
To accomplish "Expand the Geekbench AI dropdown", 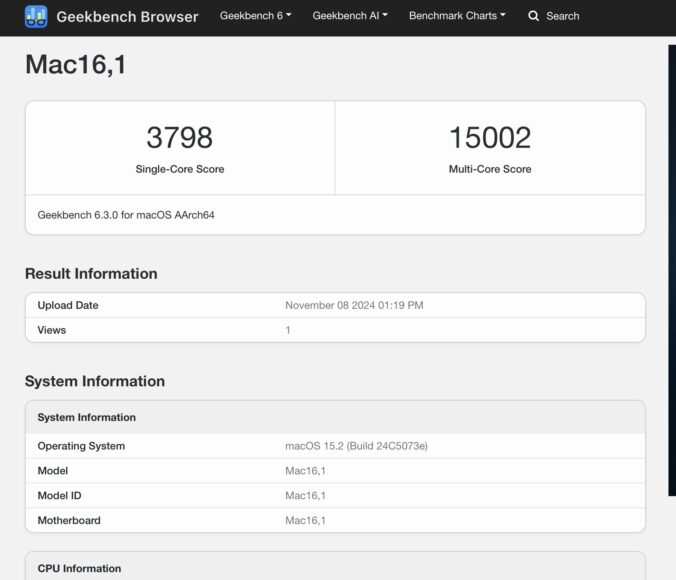I will click(350, 16).
